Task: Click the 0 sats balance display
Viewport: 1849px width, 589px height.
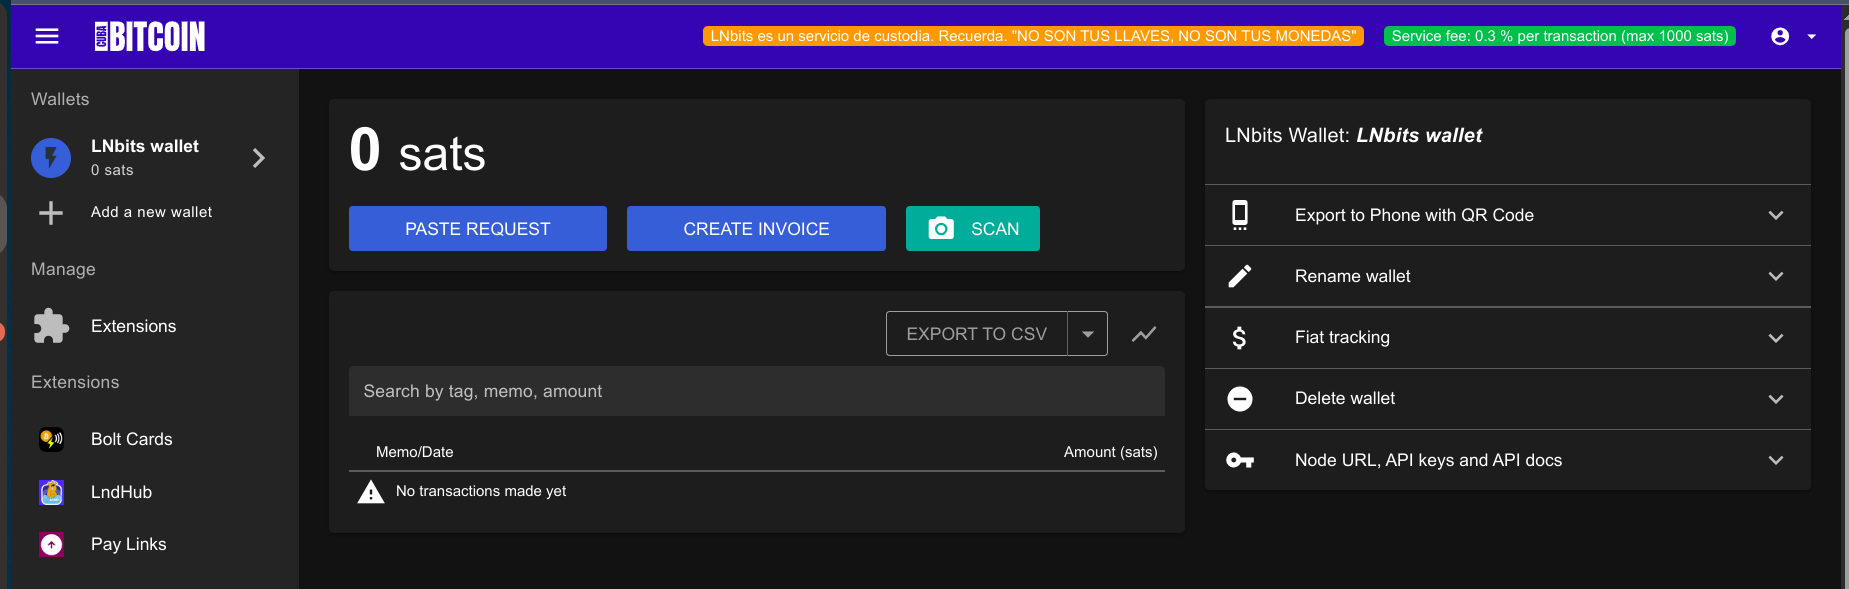Action: coord(417,151)
